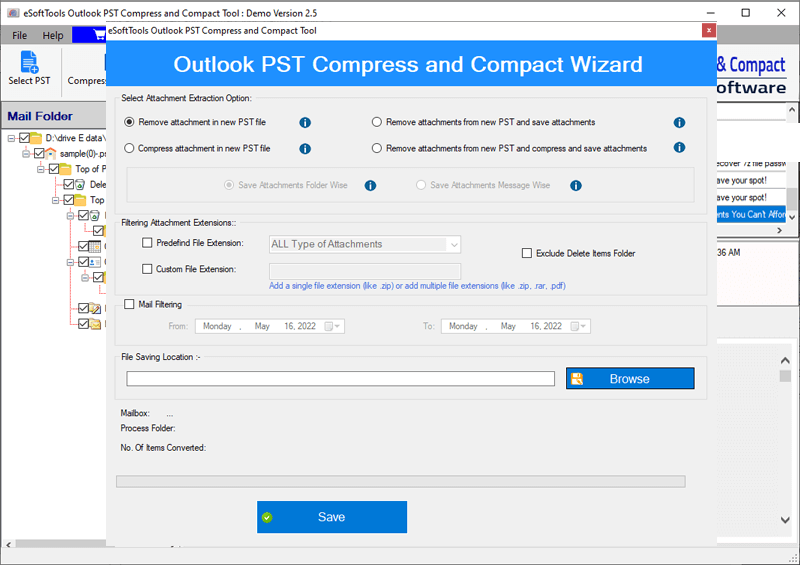Click inside the Custom File Extension text field
This screenshot has width=800, height=565.
coord(365,271)
